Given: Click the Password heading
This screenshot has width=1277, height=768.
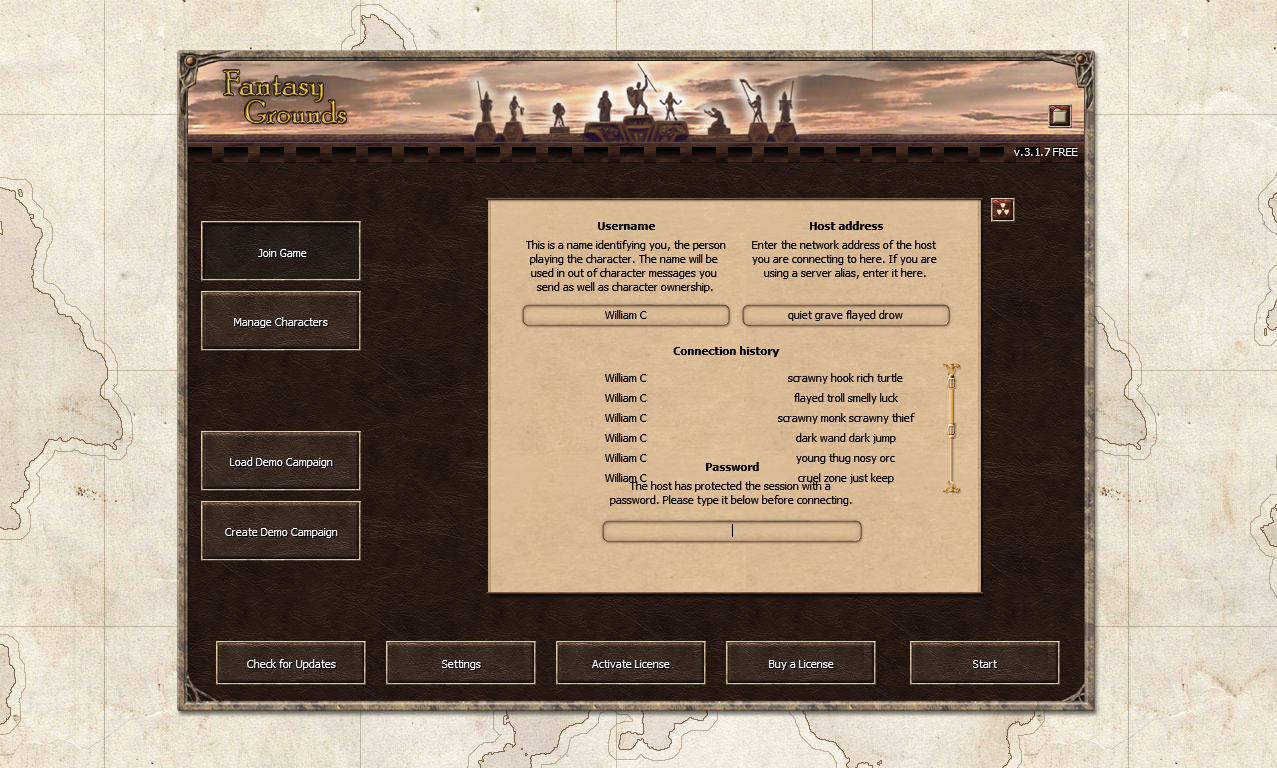Looking at the screenshot, I should pos(732,467).
